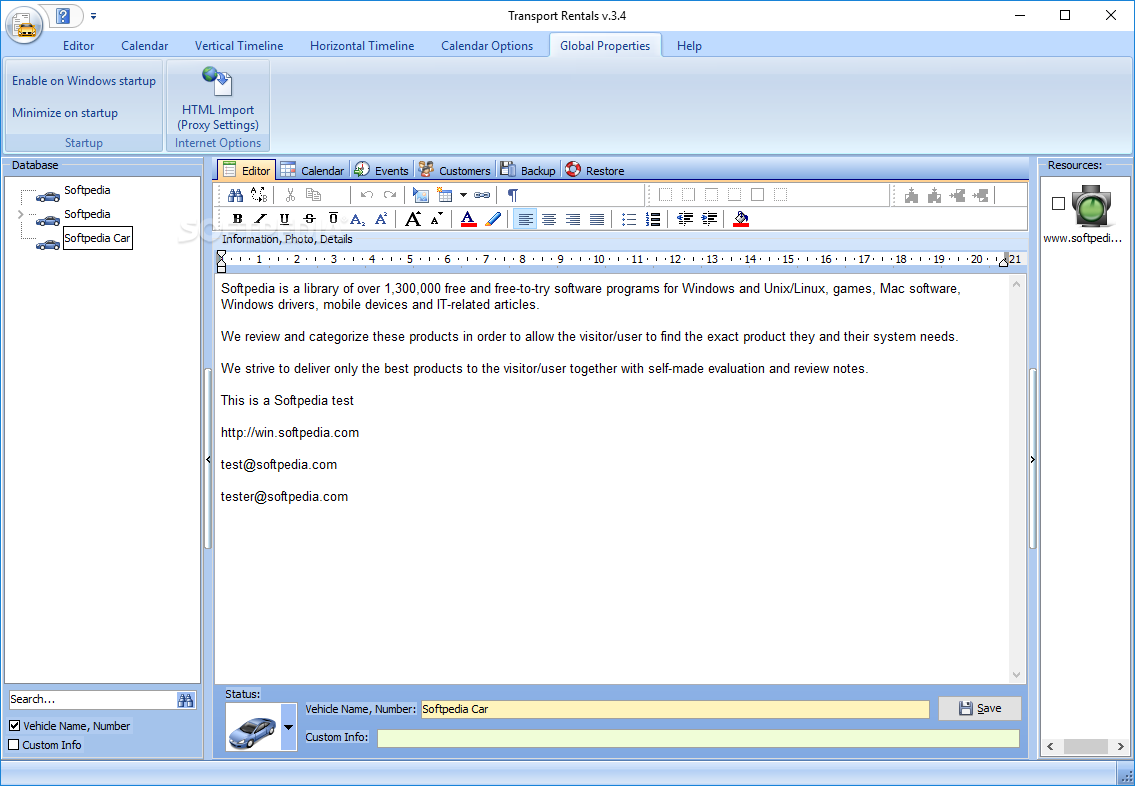Image resolution: width=1135 pixels, height=786 pixels.
Task: Click the increase indent icon
Action: point(709,219)
